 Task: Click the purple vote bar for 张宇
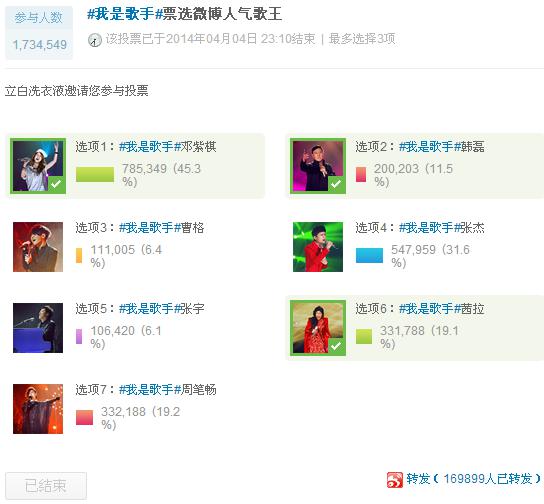pyautogui.click(x=79, y=336)
